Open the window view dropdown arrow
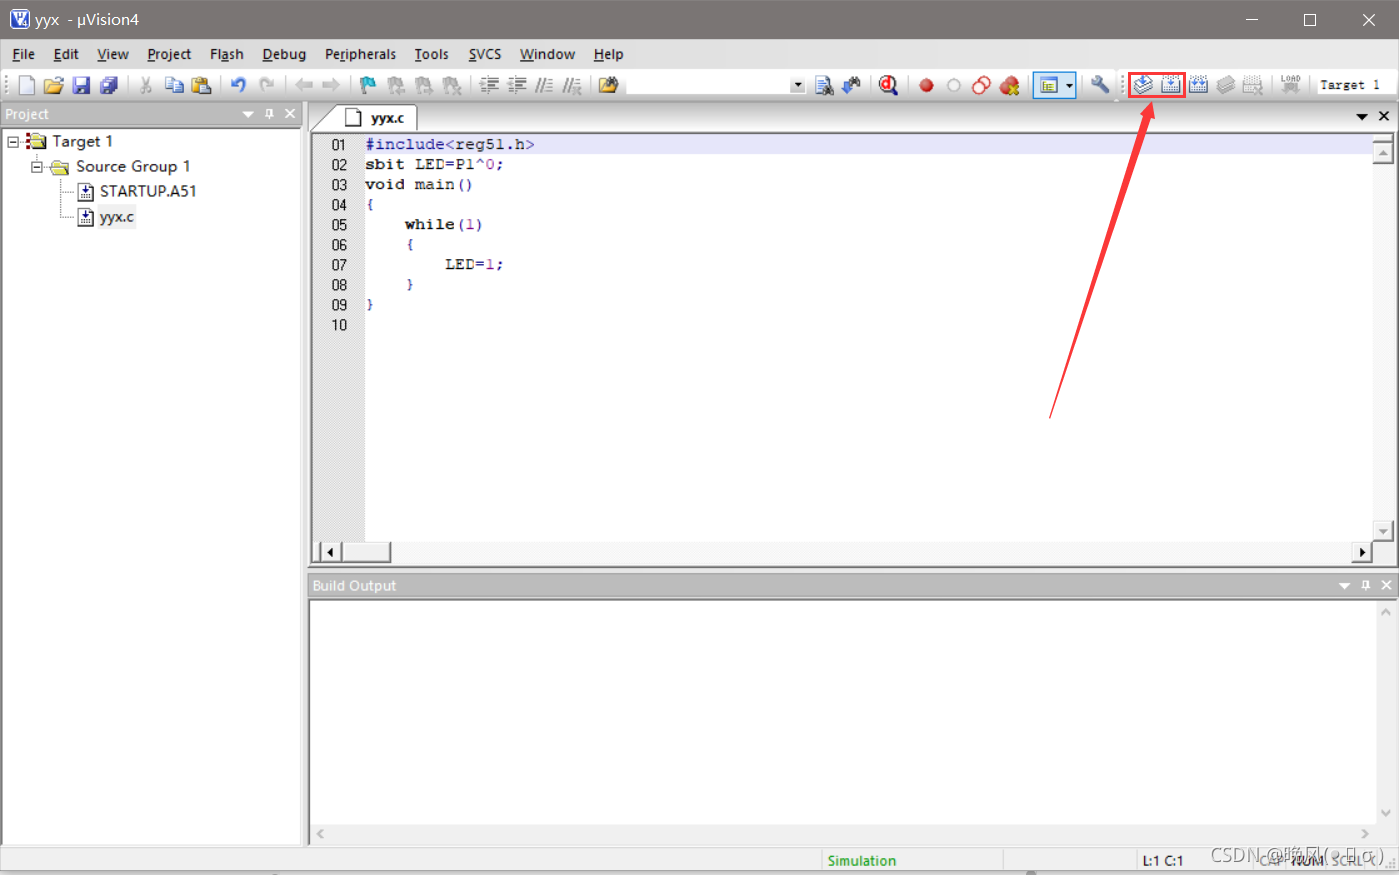Image resolution: width=1399 pixels, height=875 pixels. 1069,85
